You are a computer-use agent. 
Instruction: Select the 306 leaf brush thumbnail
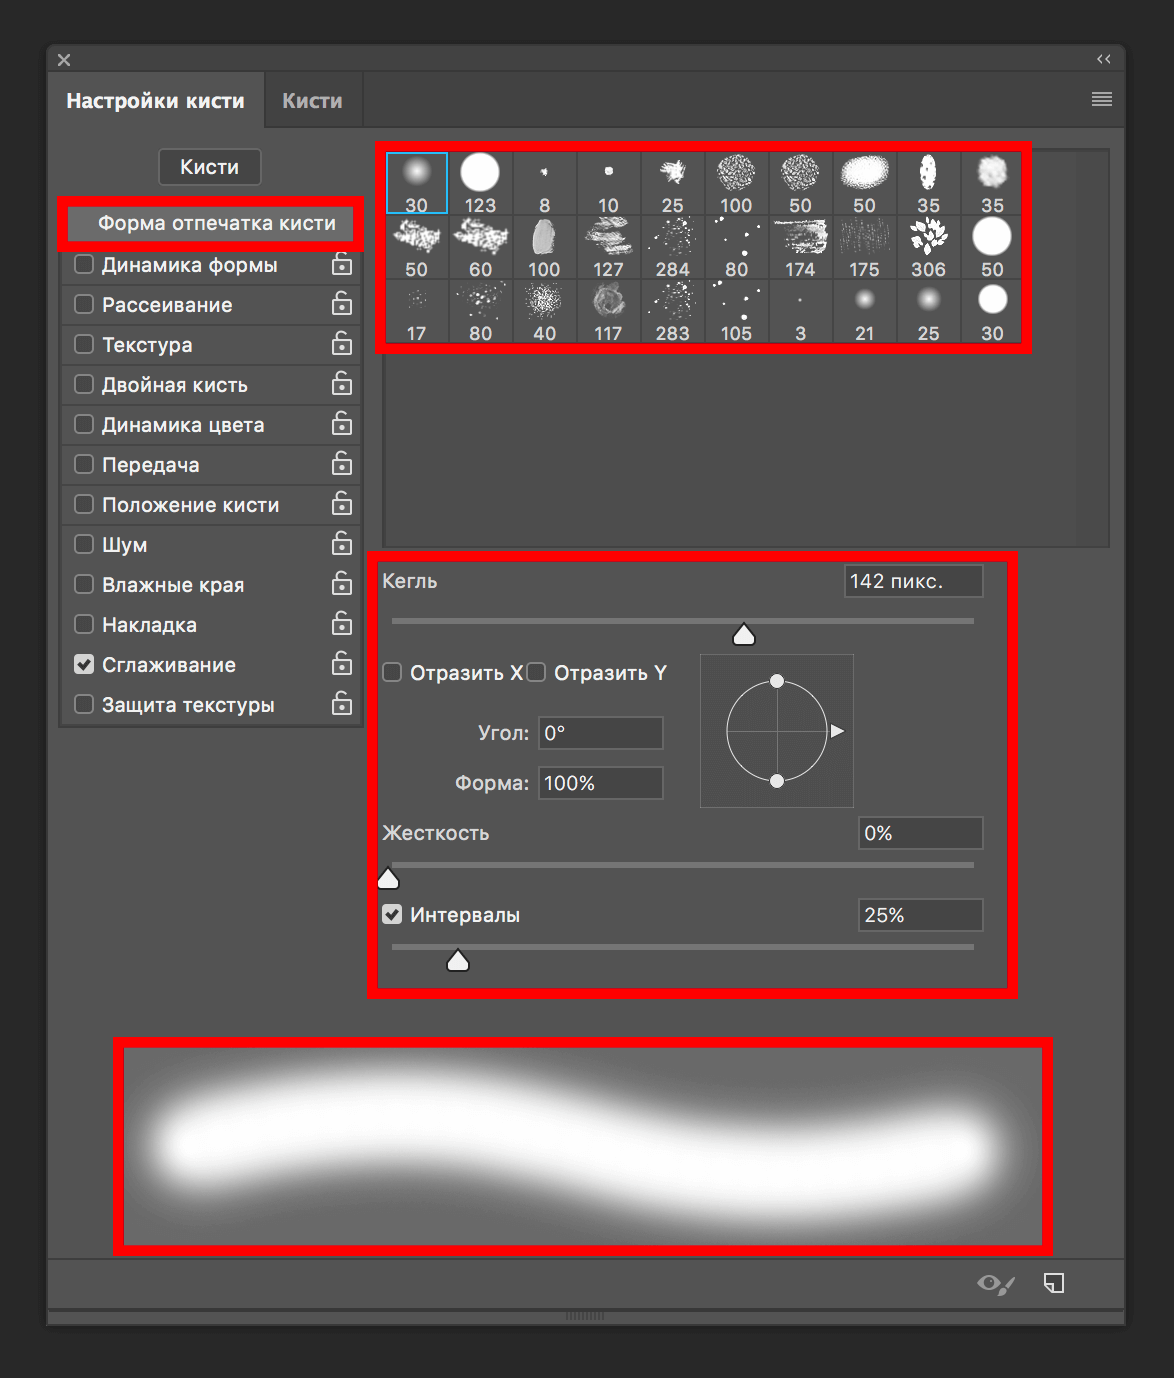point(928,247)
